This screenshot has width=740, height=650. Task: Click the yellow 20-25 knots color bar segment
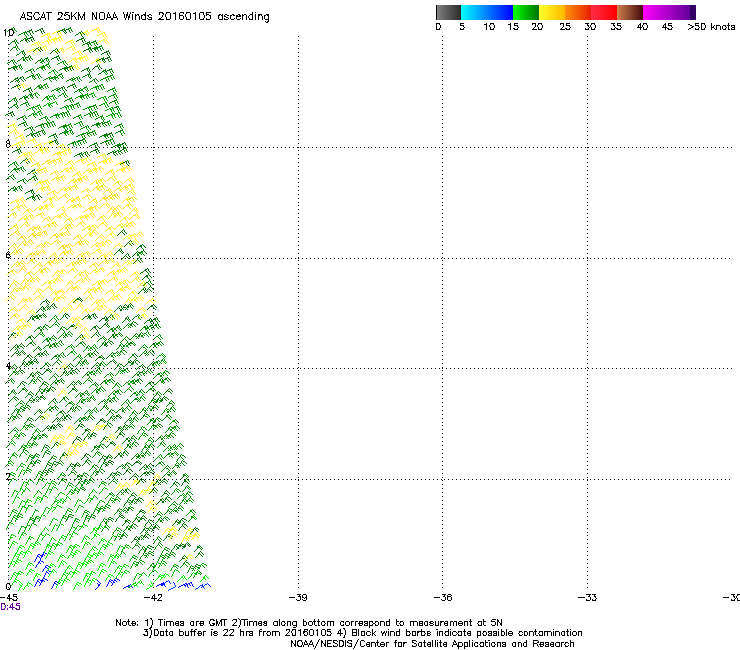pos(552,12)
